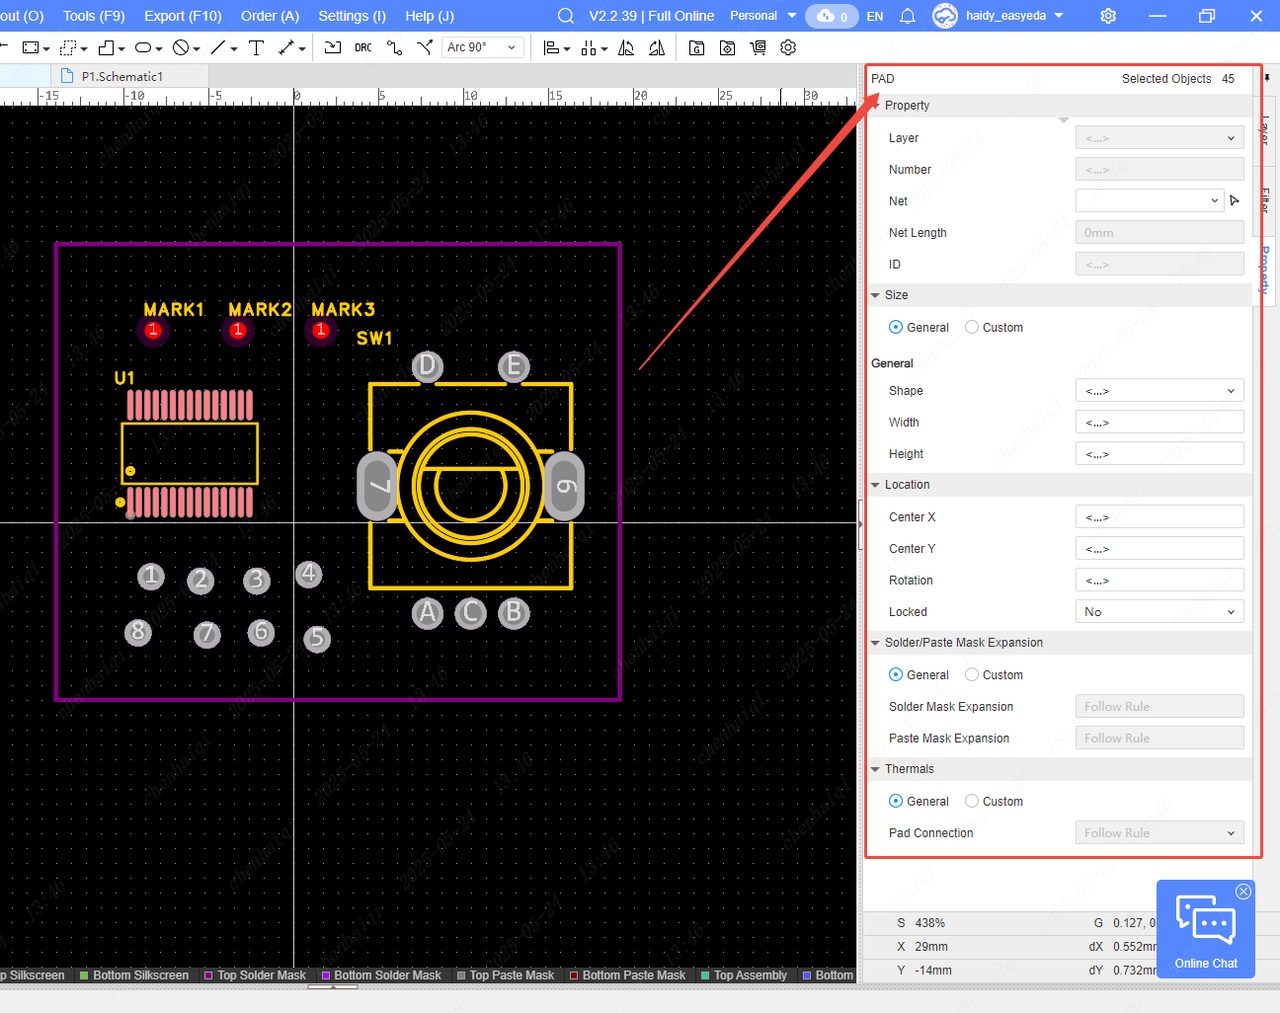Click the Bottom Silkscreen green layer swatch
Screen dimensions: 1280x1013
[x=84, y=975]
